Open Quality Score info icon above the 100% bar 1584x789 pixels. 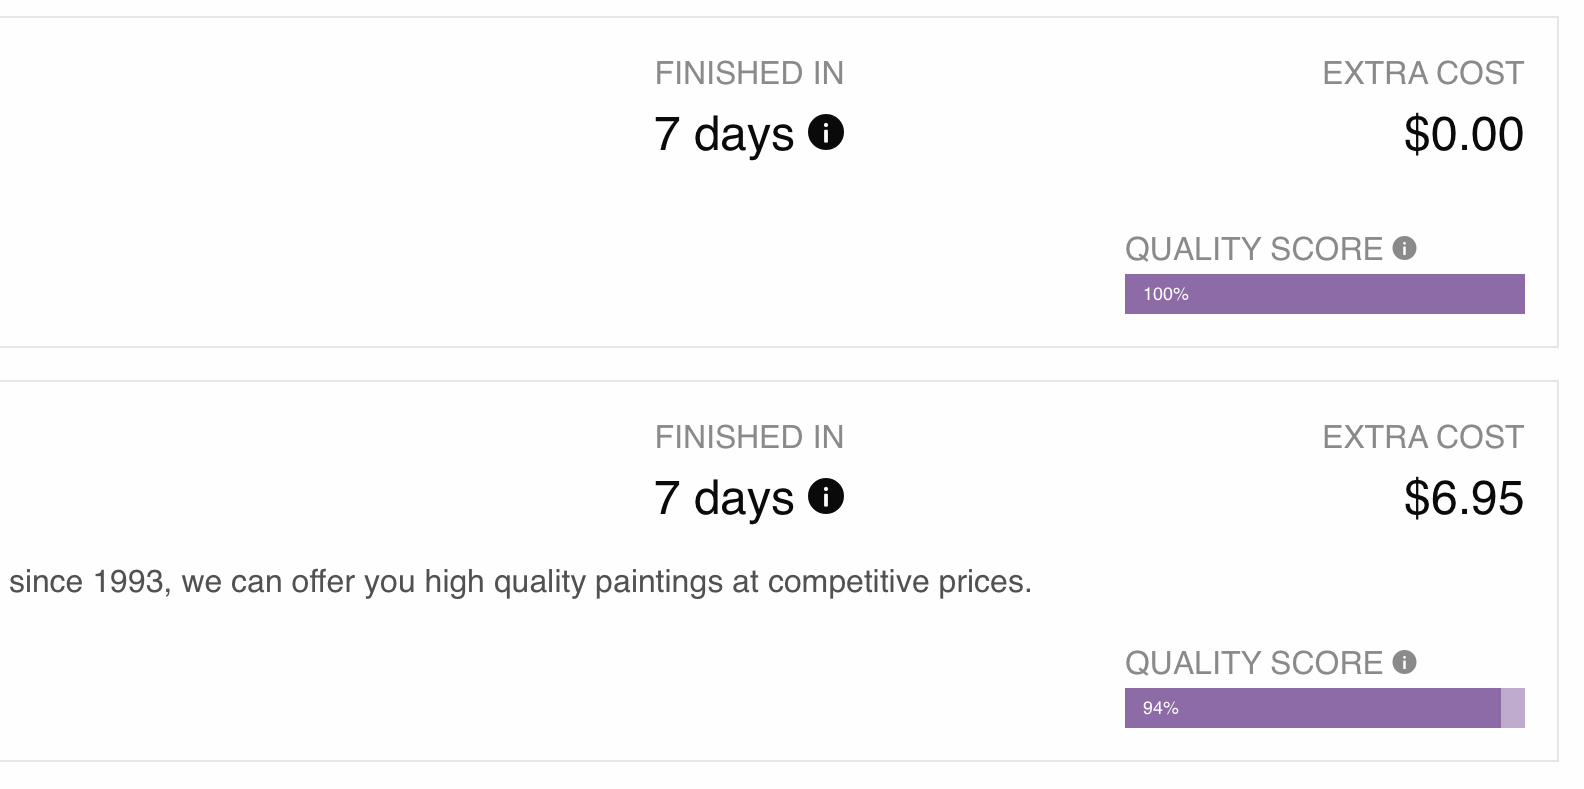coord(1404,248)
